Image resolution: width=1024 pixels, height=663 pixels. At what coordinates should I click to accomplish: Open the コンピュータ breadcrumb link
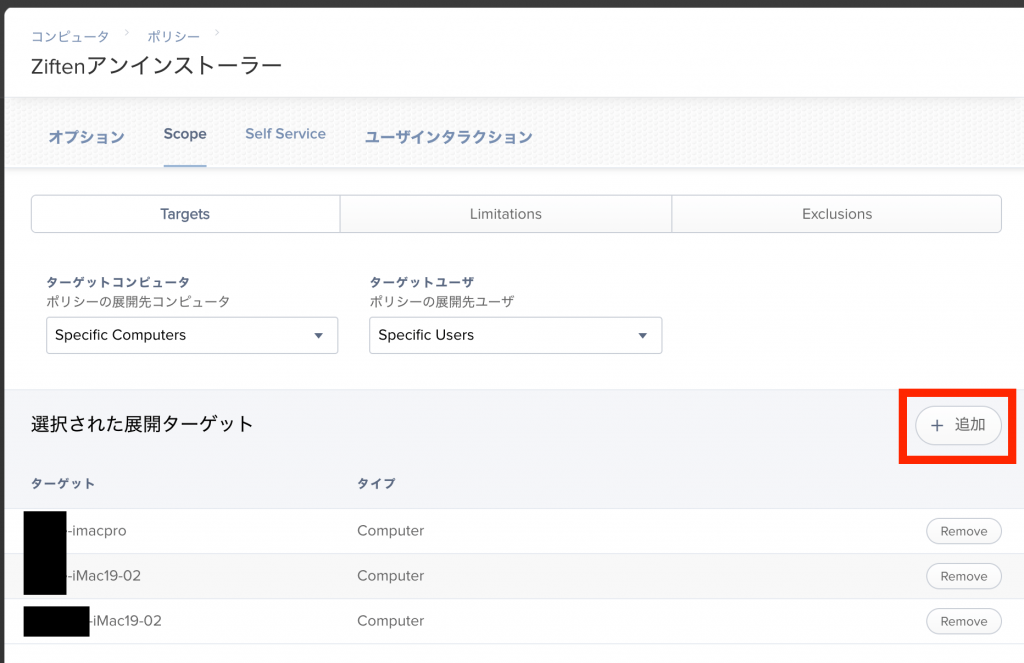(x=70, y=37)
